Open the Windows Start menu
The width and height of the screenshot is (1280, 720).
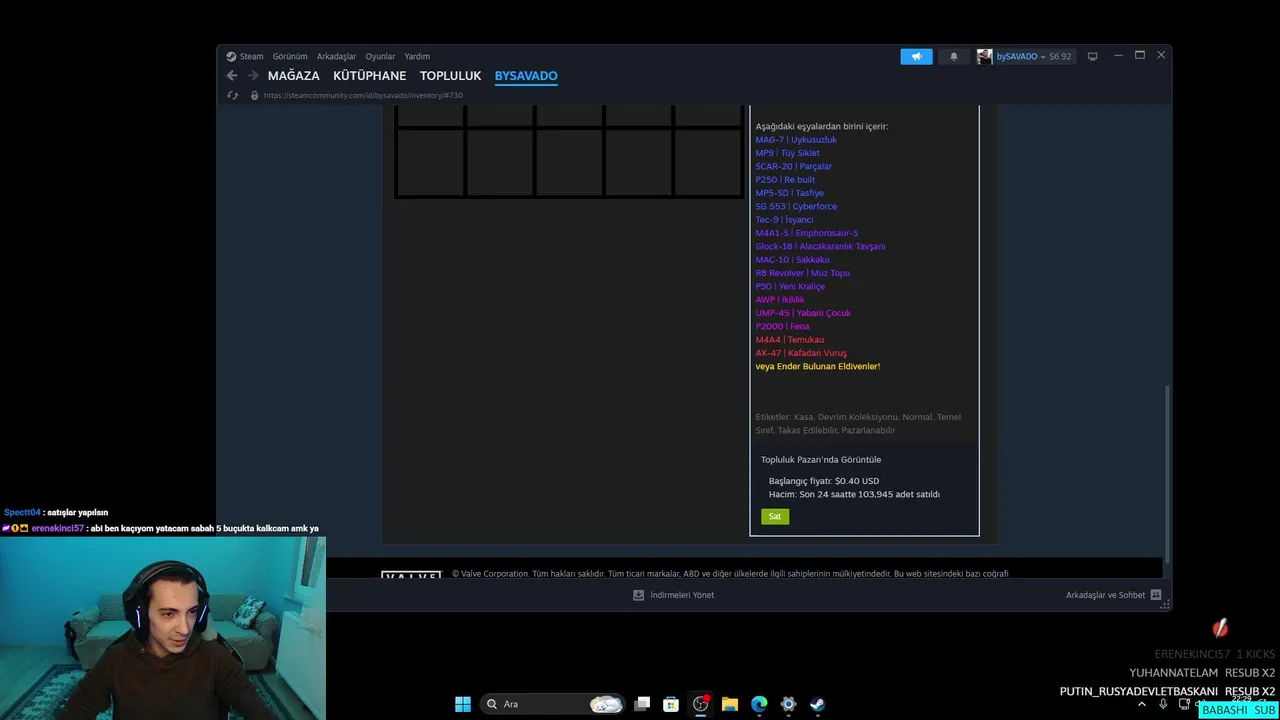[x=463, y=704]
